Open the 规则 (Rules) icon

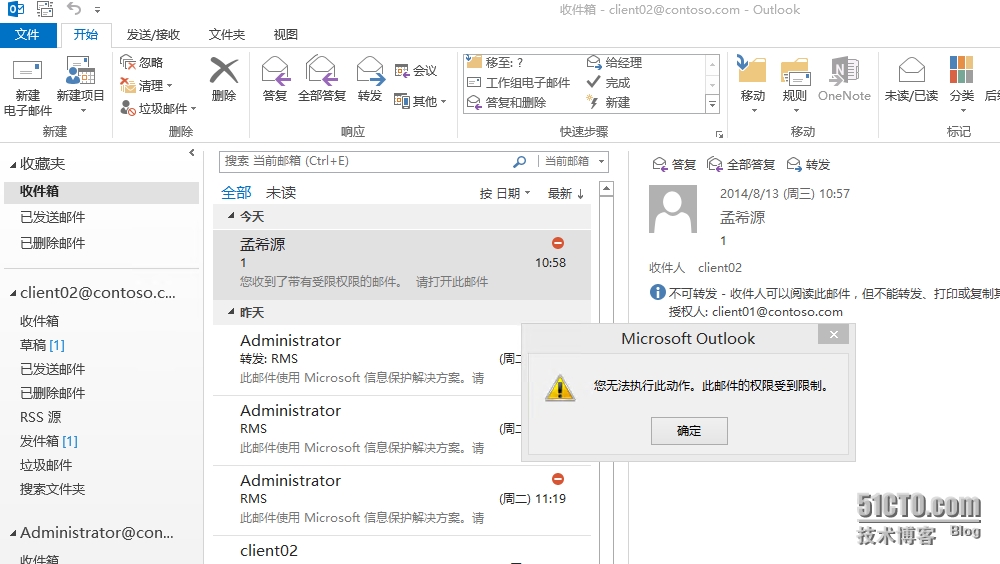795,73
